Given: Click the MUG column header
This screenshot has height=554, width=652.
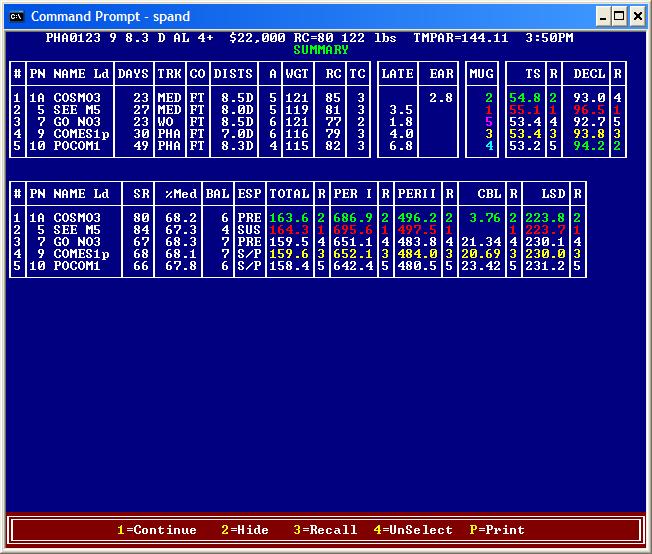Looking at the screenshot, I should click(x=482, y=74).
